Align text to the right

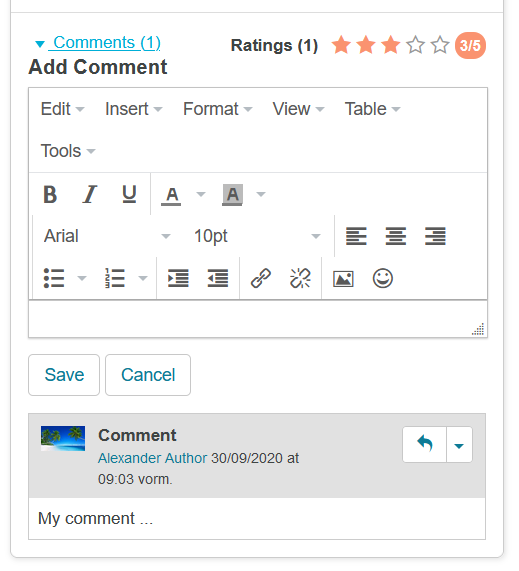point(435,236)
